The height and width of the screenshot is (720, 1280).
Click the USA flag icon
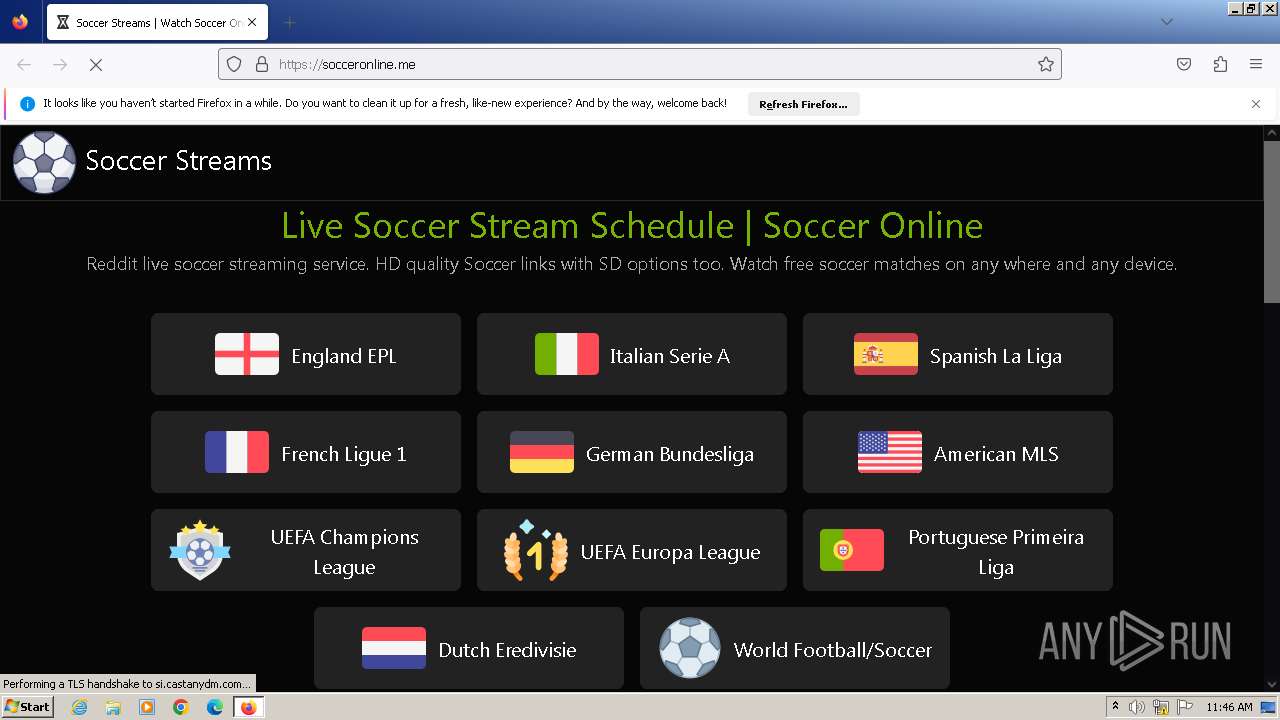(x=890, y=452)
